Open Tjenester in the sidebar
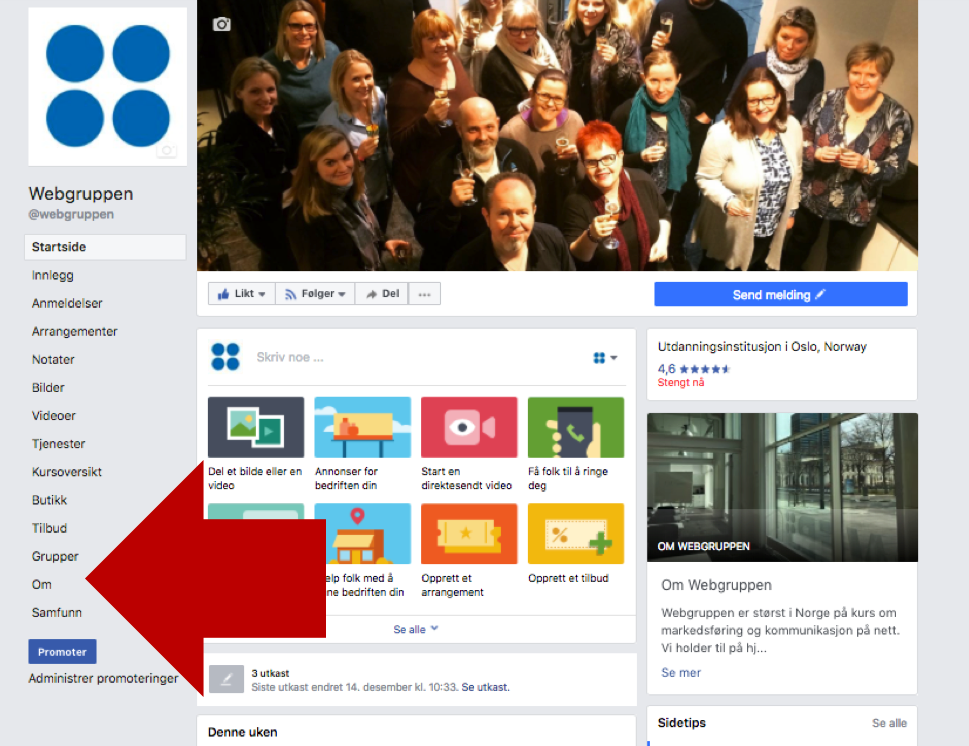This screenshot has width=969, height=746. (x=59, y=444)
